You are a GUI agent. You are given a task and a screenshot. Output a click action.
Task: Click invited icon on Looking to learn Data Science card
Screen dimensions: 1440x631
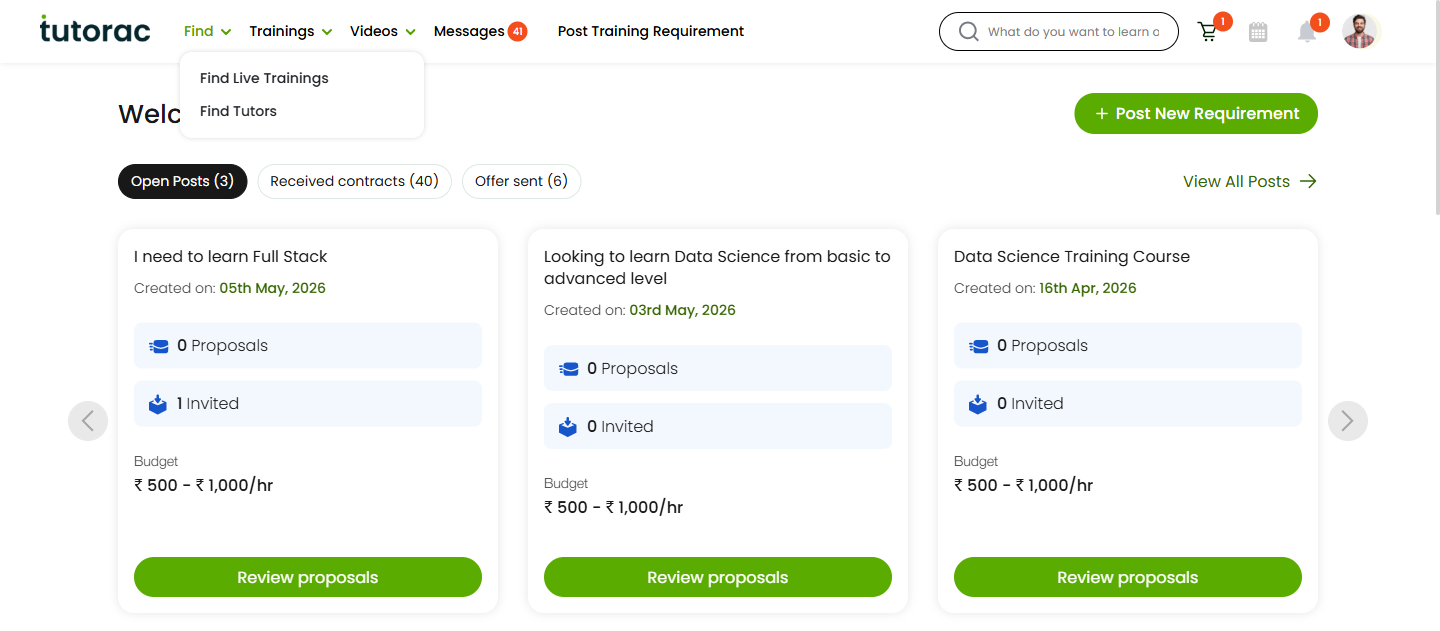pos(568,427)
